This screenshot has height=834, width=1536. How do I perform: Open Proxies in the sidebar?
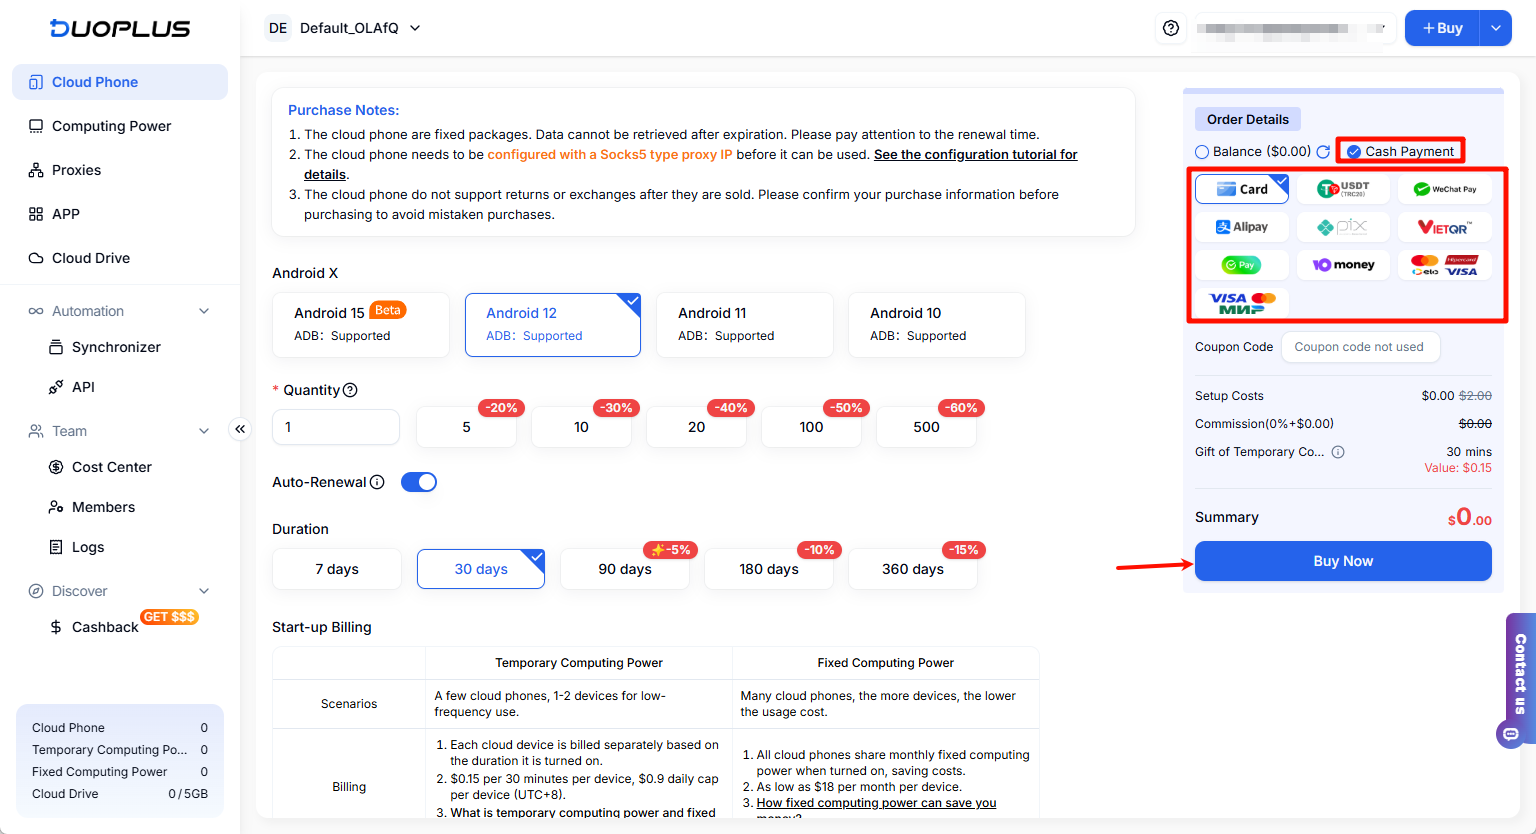(x=76, y=170)
